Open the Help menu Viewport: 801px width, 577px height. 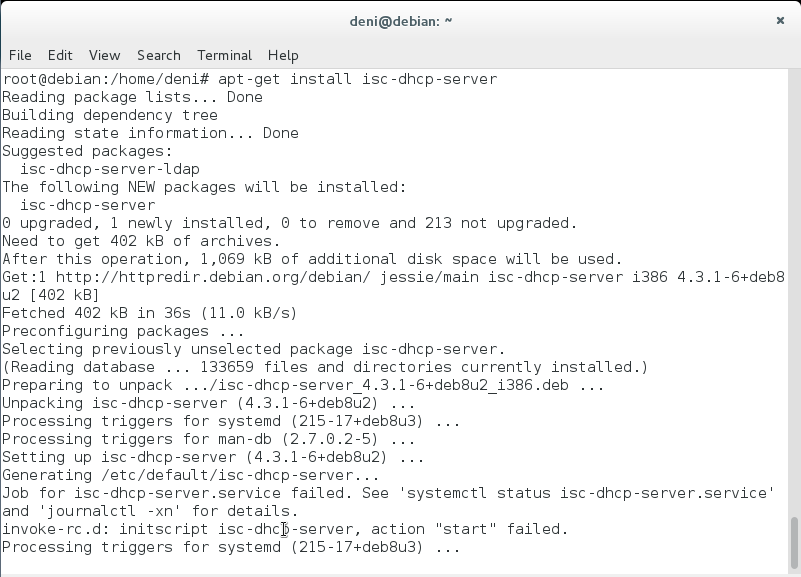[283, 55]
